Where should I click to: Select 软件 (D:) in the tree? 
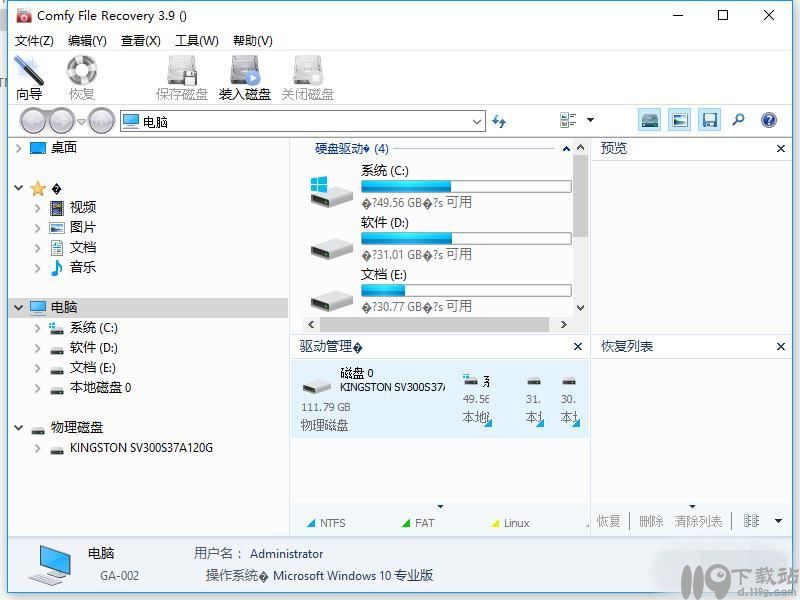tap(93, 347)
